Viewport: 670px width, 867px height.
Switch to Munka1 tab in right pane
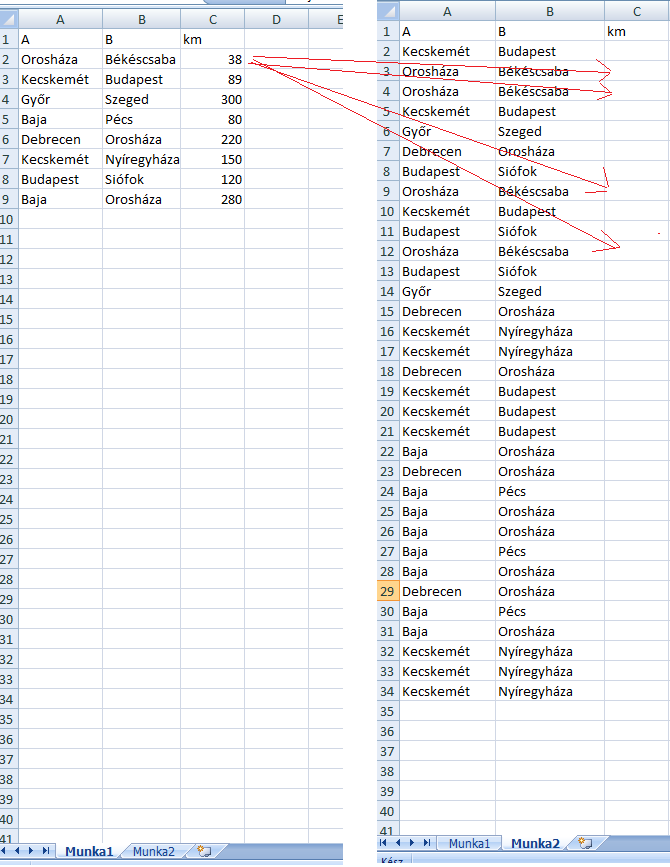click(x=469, y=843)
